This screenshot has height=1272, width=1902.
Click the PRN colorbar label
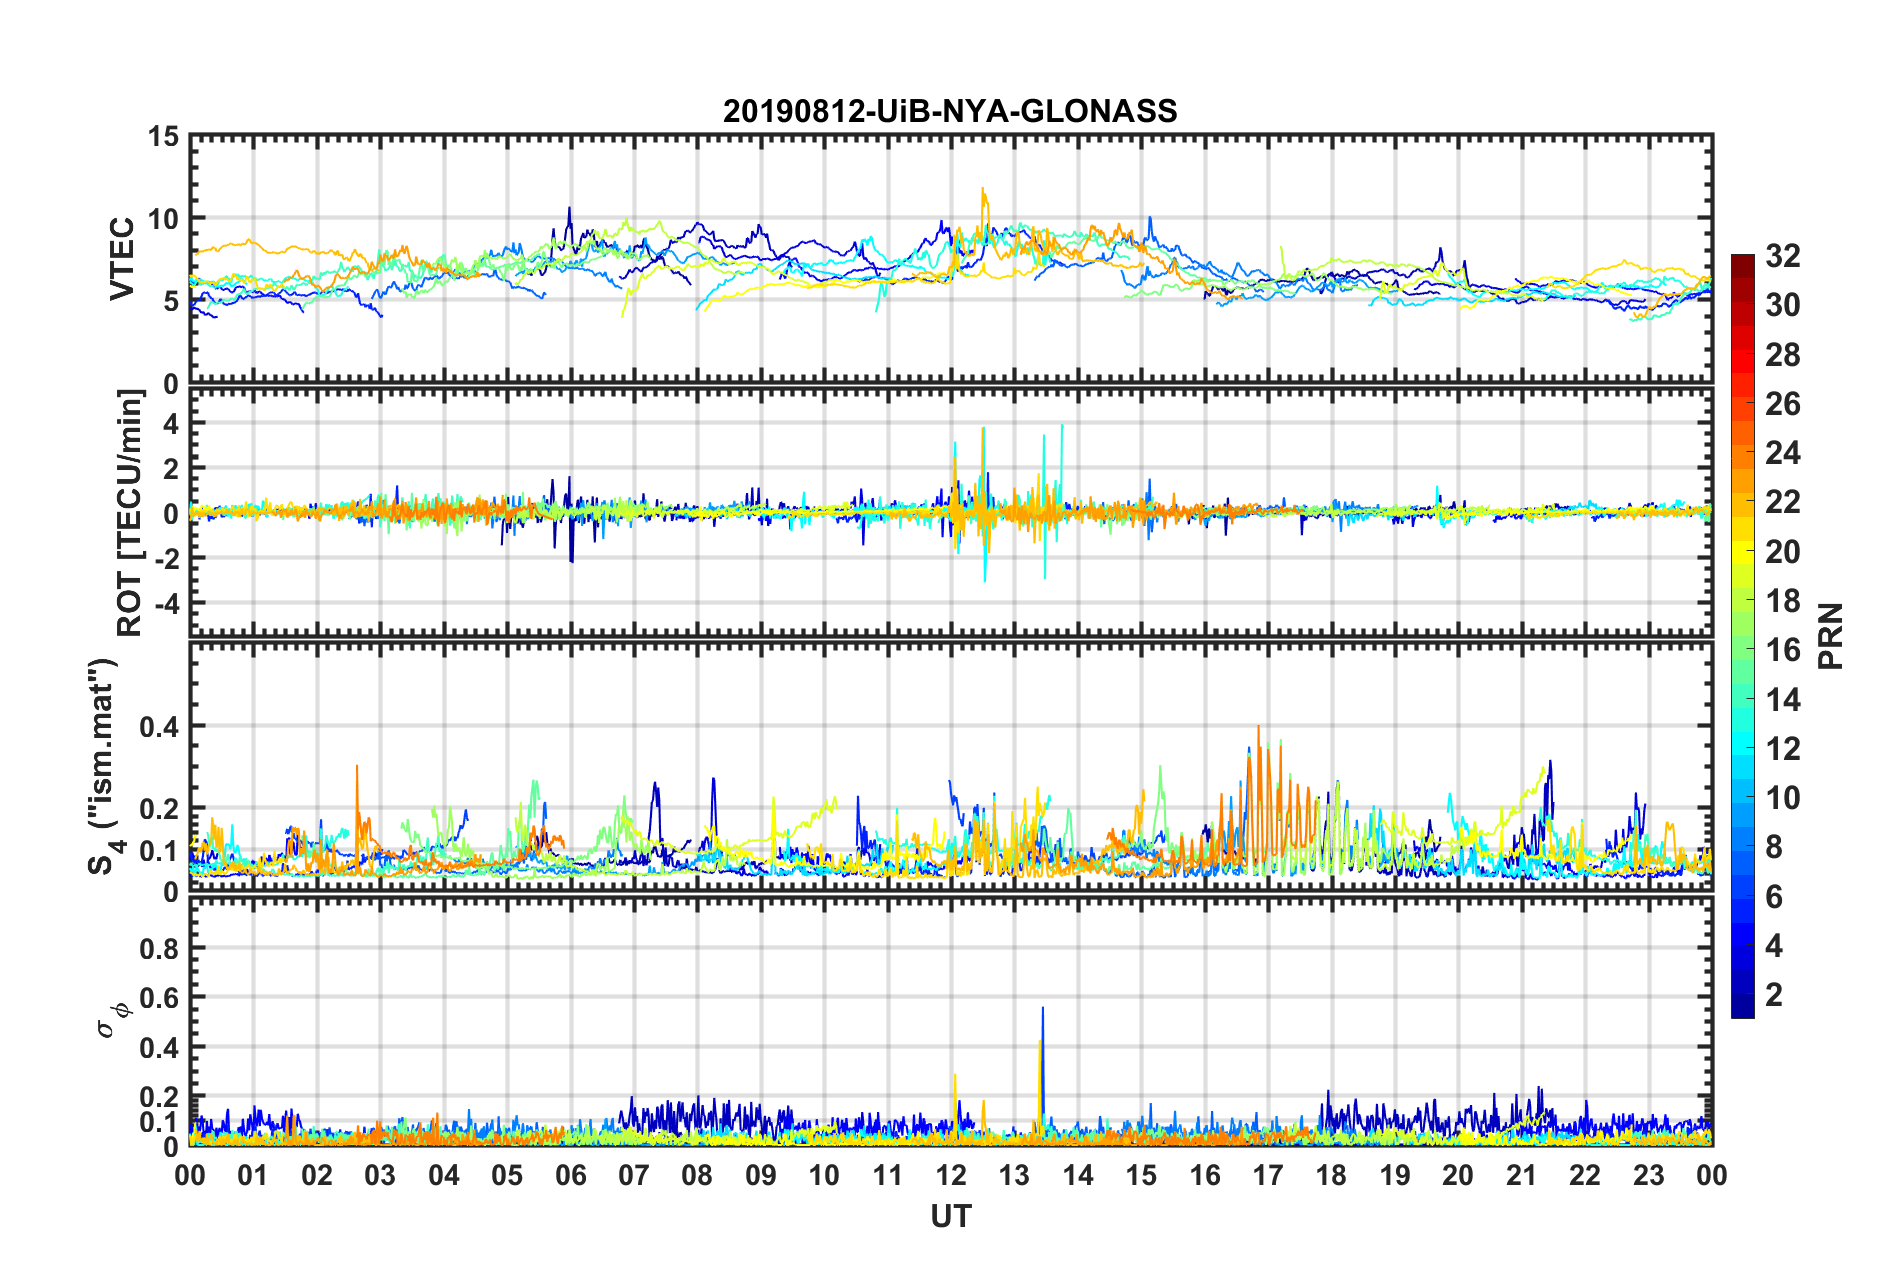(x=1830, y=636)
